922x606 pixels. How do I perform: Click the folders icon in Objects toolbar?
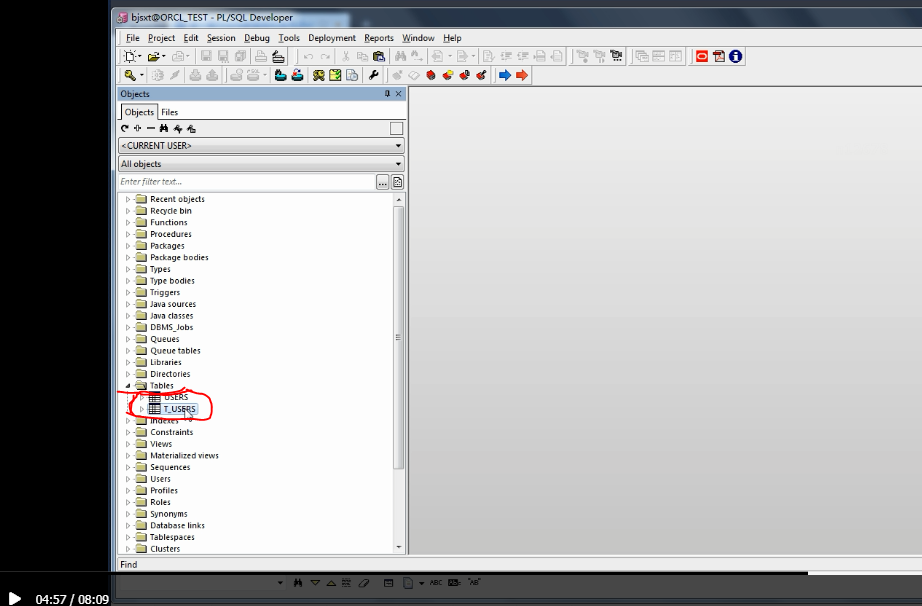tap(191, 128)
